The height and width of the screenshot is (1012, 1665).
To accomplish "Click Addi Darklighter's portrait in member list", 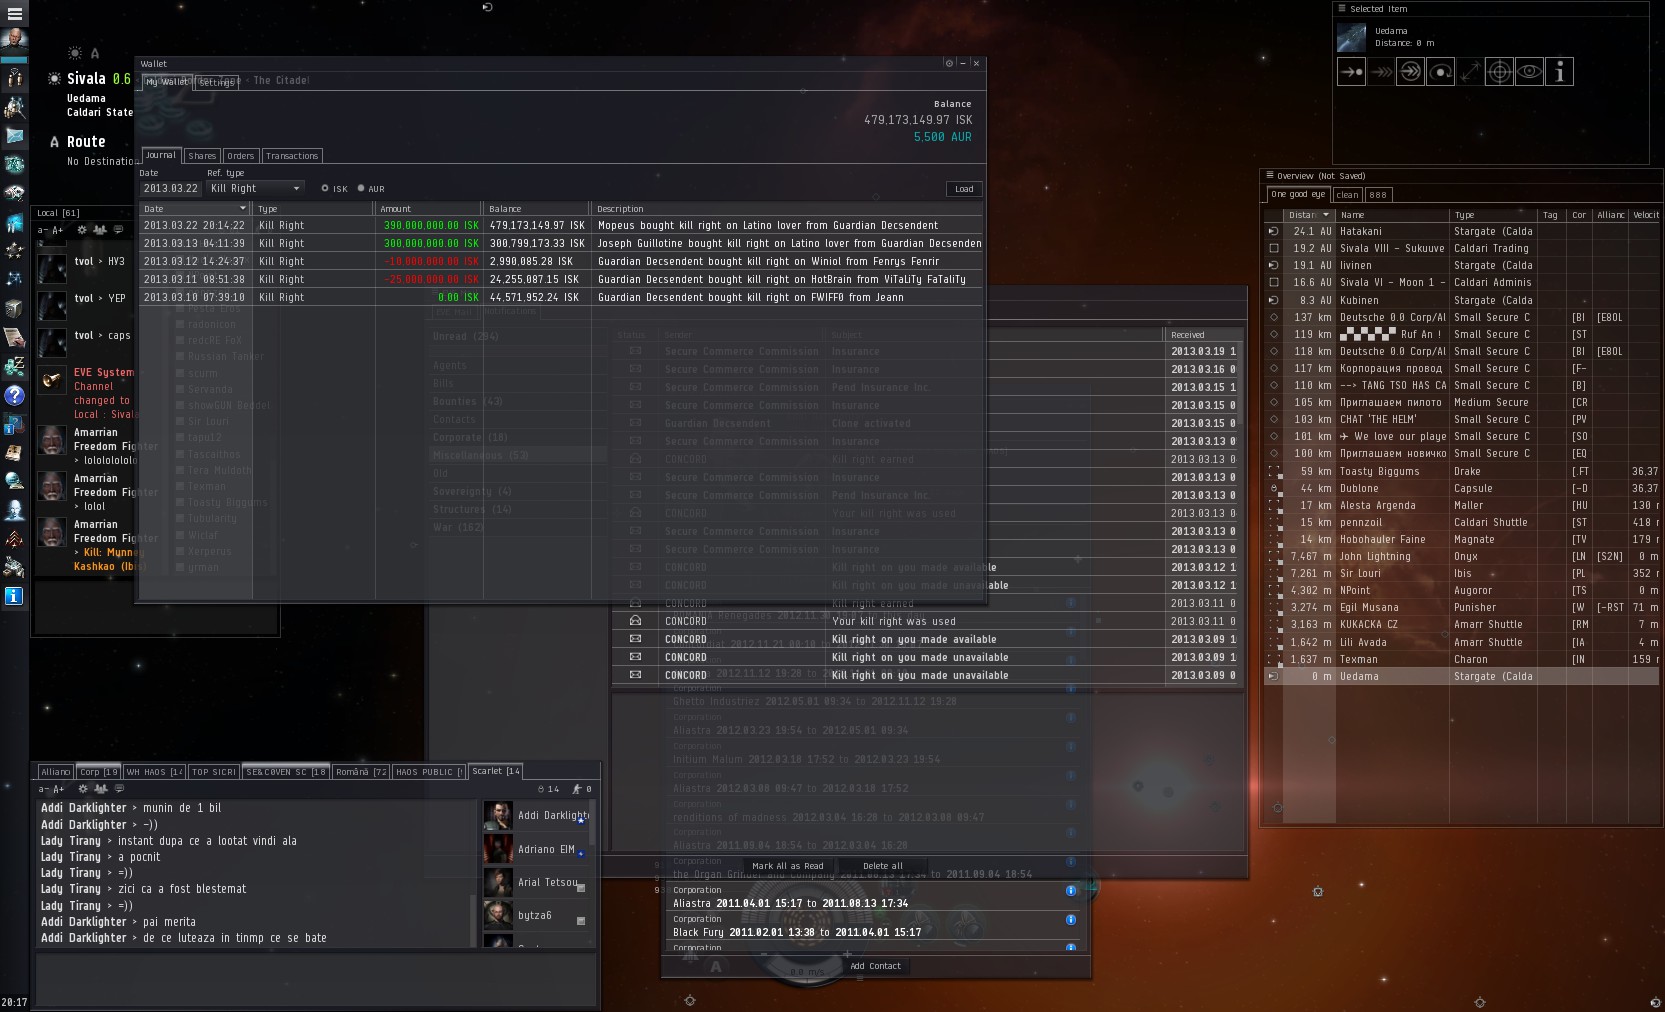I will pos(498,815).
